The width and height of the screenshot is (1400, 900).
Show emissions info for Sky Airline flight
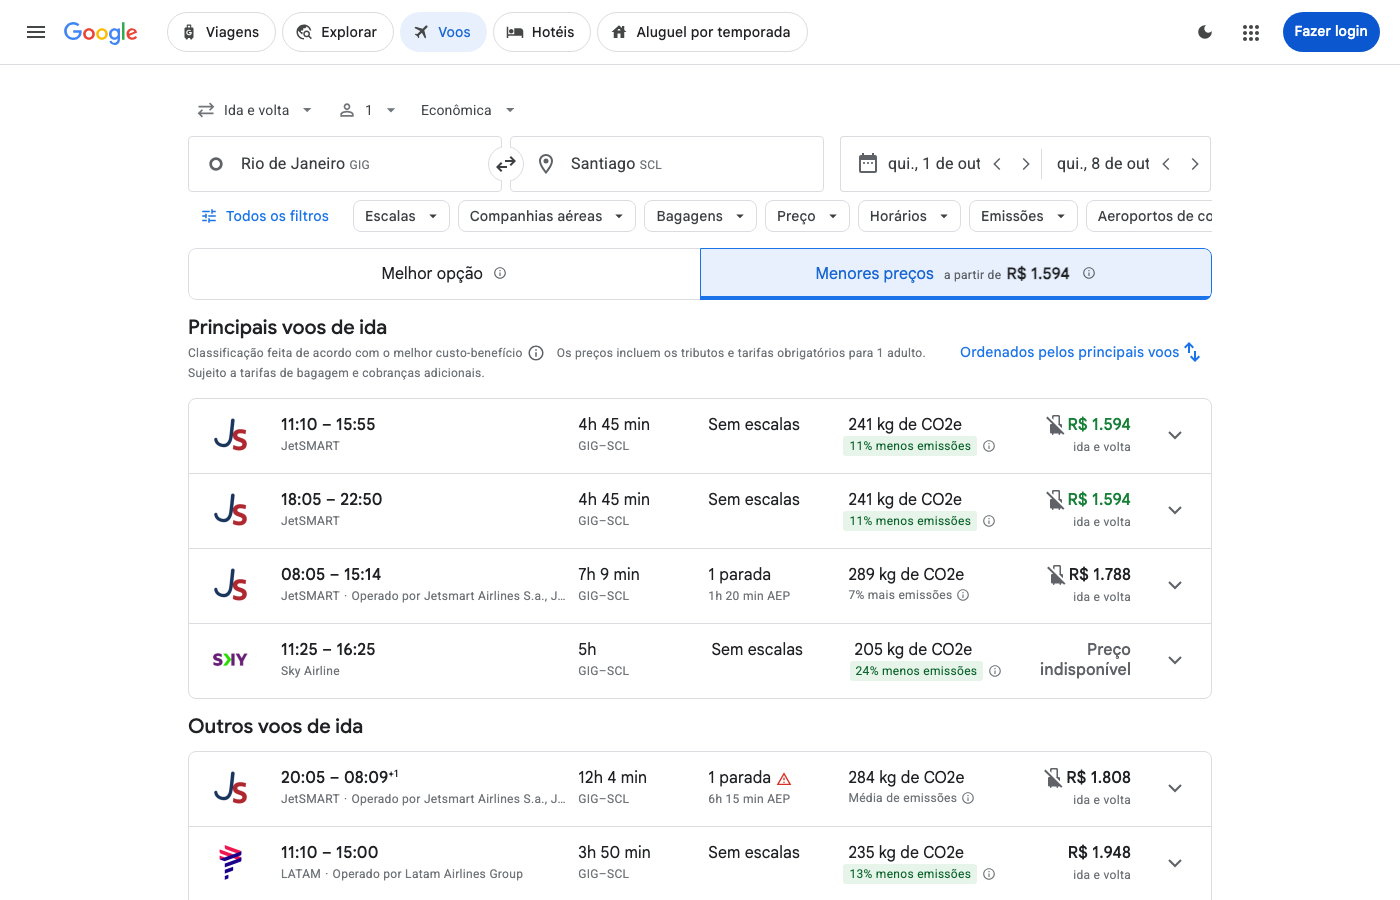[x=995, y=671]
